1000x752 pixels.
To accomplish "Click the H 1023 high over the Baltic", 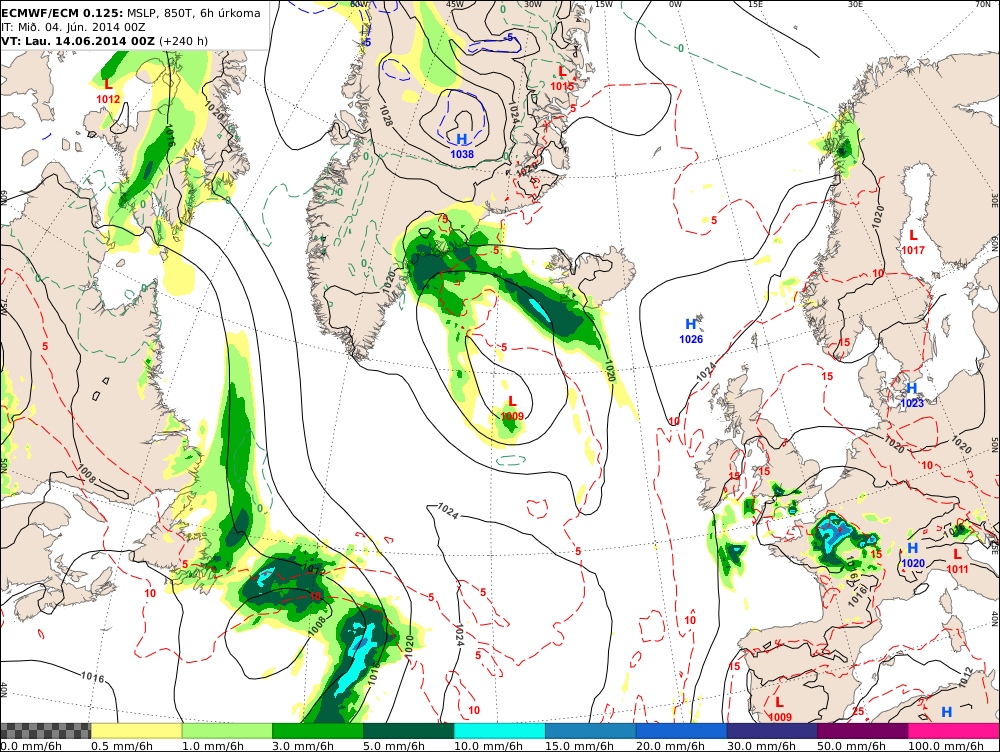I will pos(912,395).
